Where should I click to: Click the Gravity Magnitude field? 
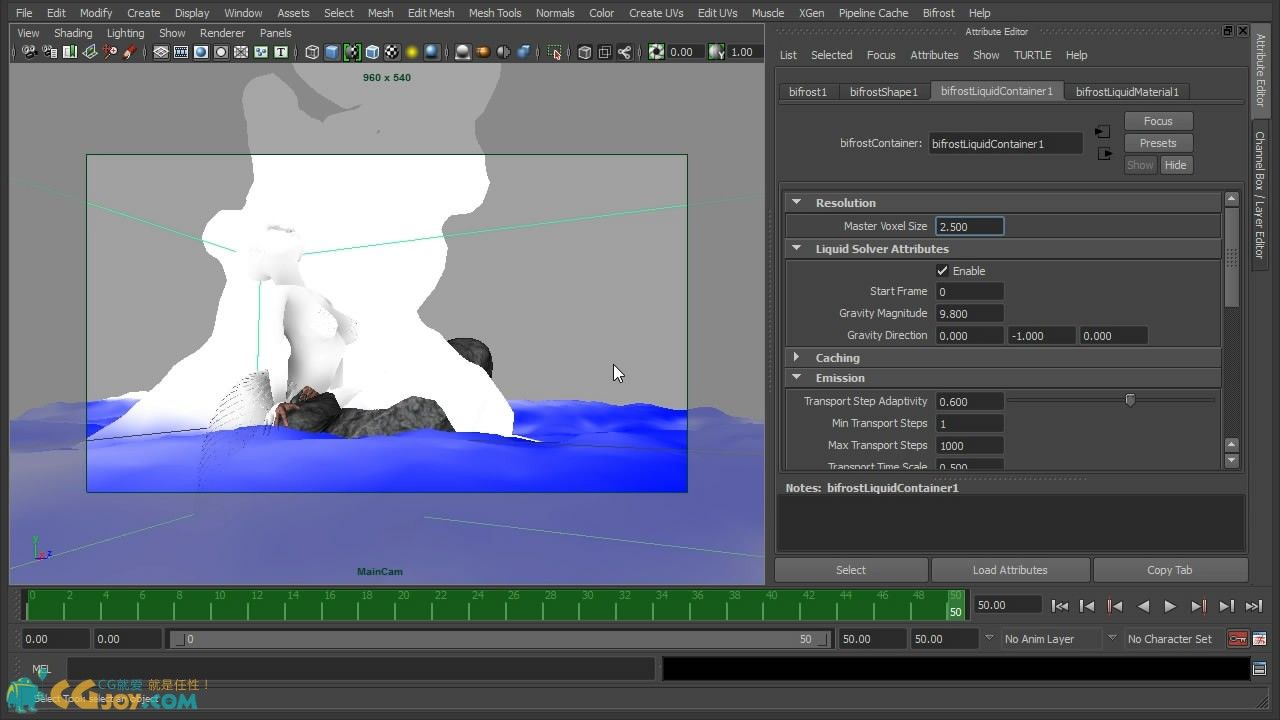[x=969, y=313]
